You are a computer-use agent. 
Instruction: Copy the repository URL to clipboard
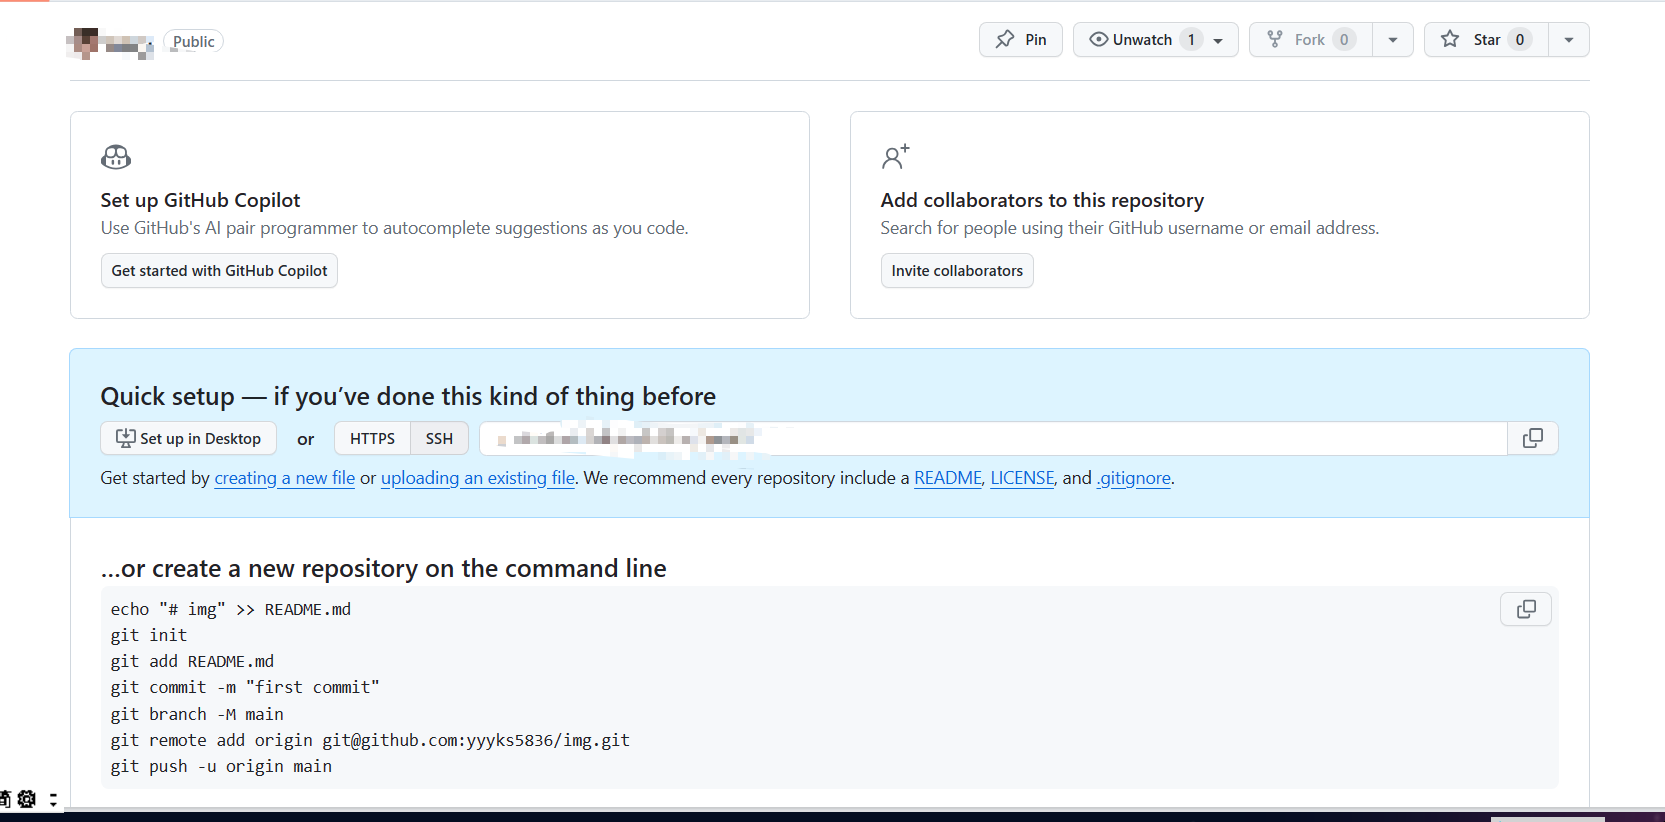tap(1532, 439)
